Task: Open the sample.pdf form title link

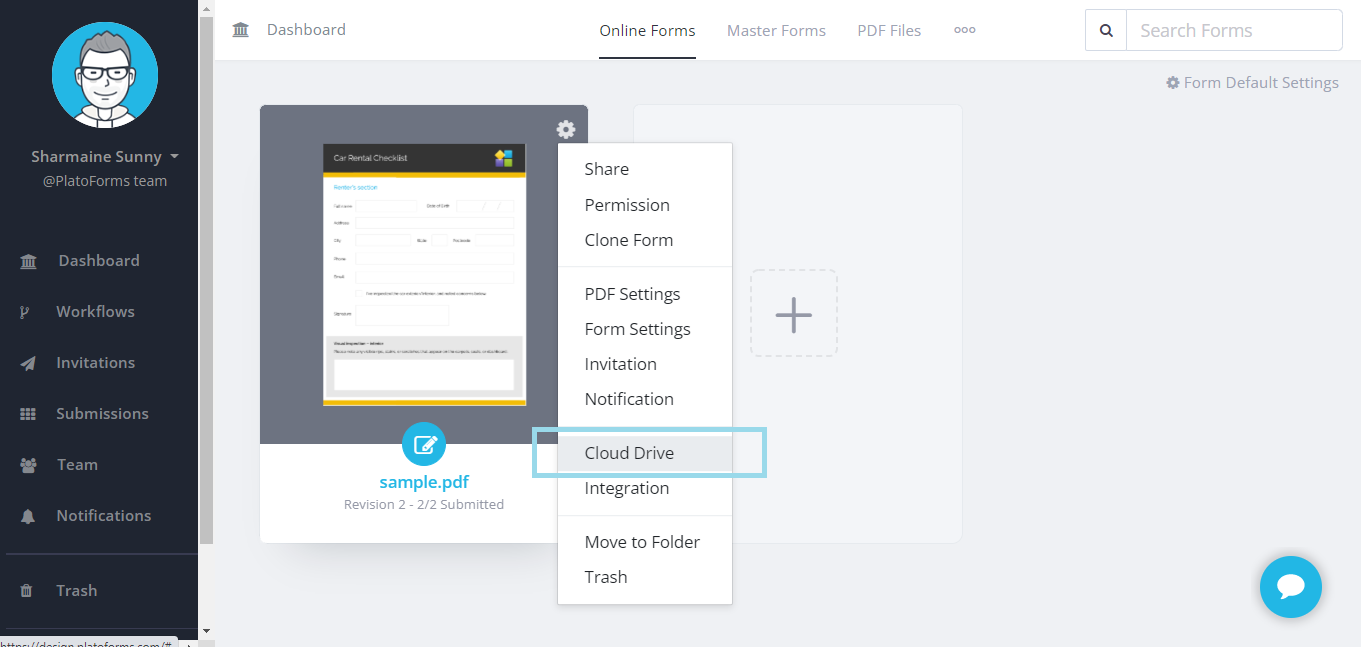Action: [x=424, y=482]
